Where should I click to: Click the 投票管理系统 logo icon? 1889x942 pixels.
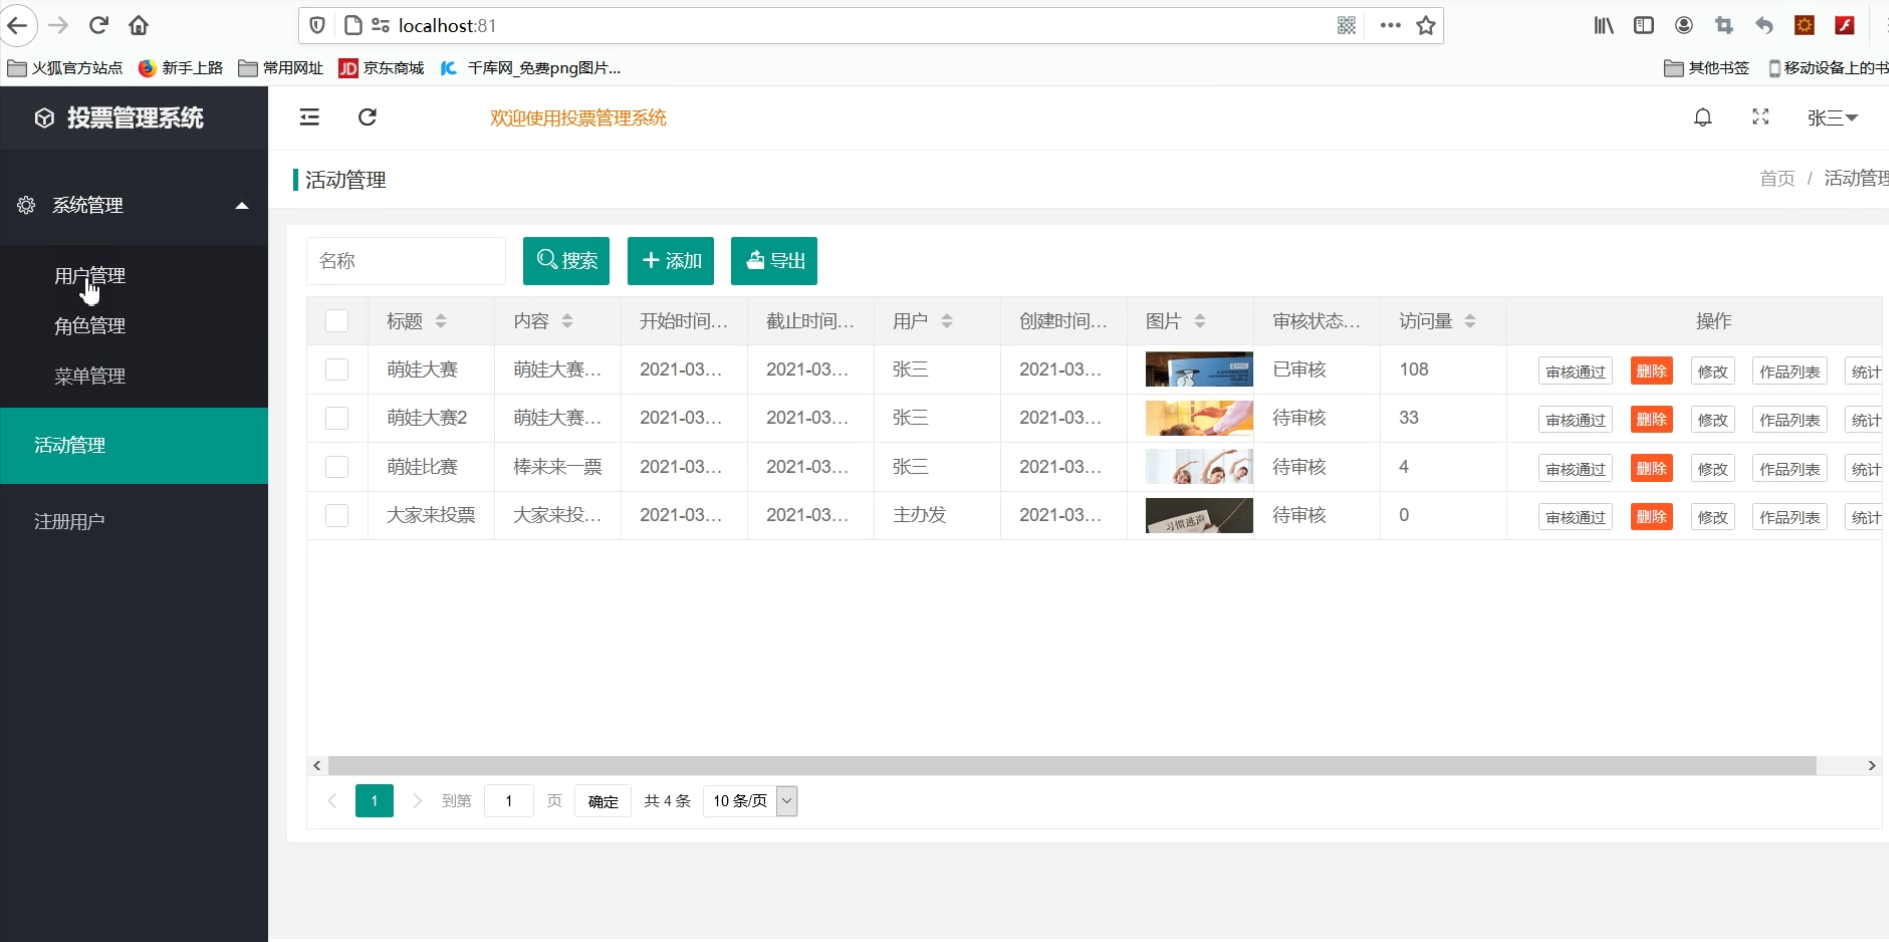point(44,118)
